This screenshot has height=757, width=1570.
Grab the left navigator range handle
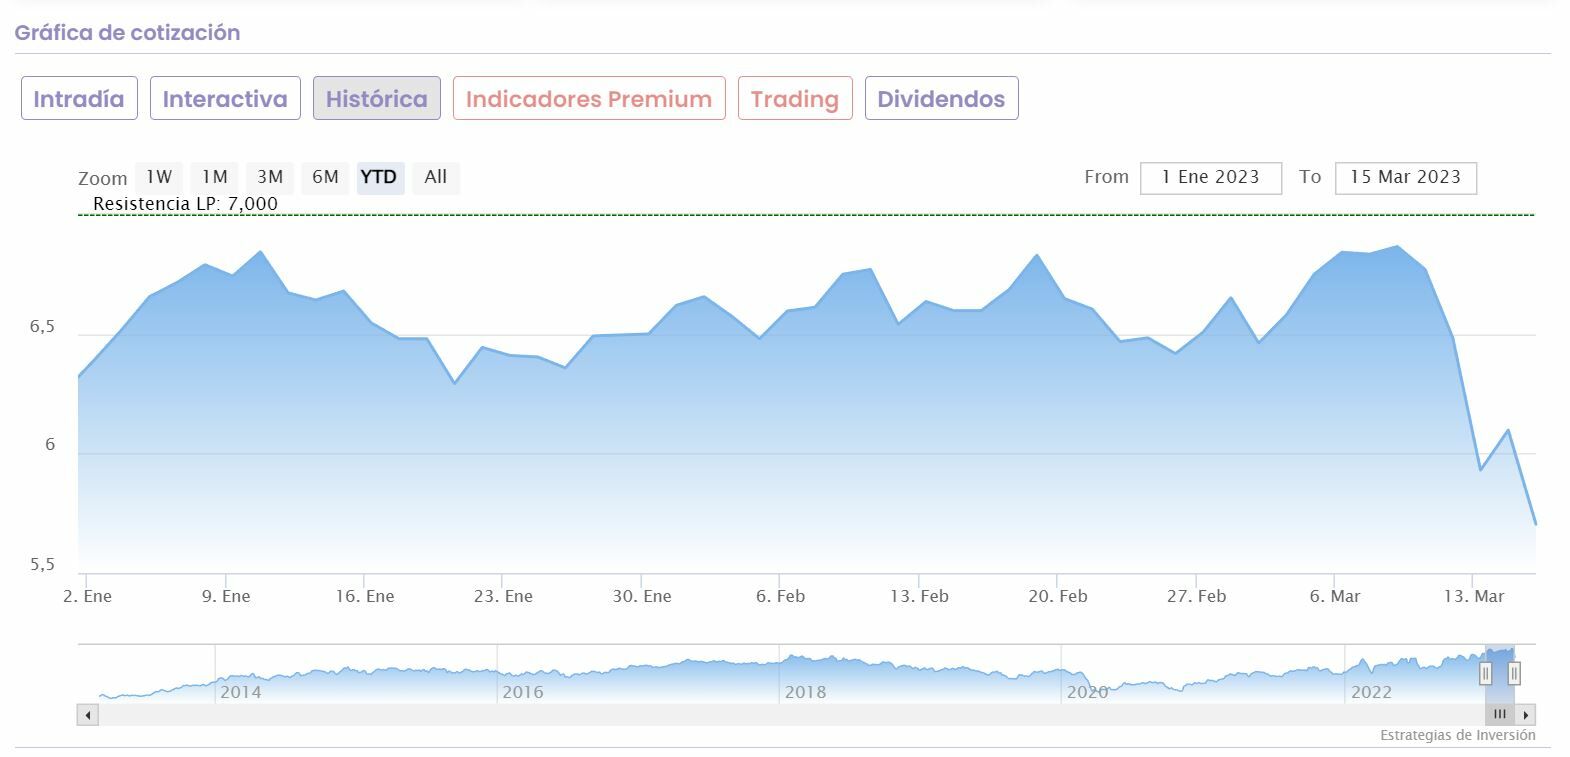tap(1485, 673)
